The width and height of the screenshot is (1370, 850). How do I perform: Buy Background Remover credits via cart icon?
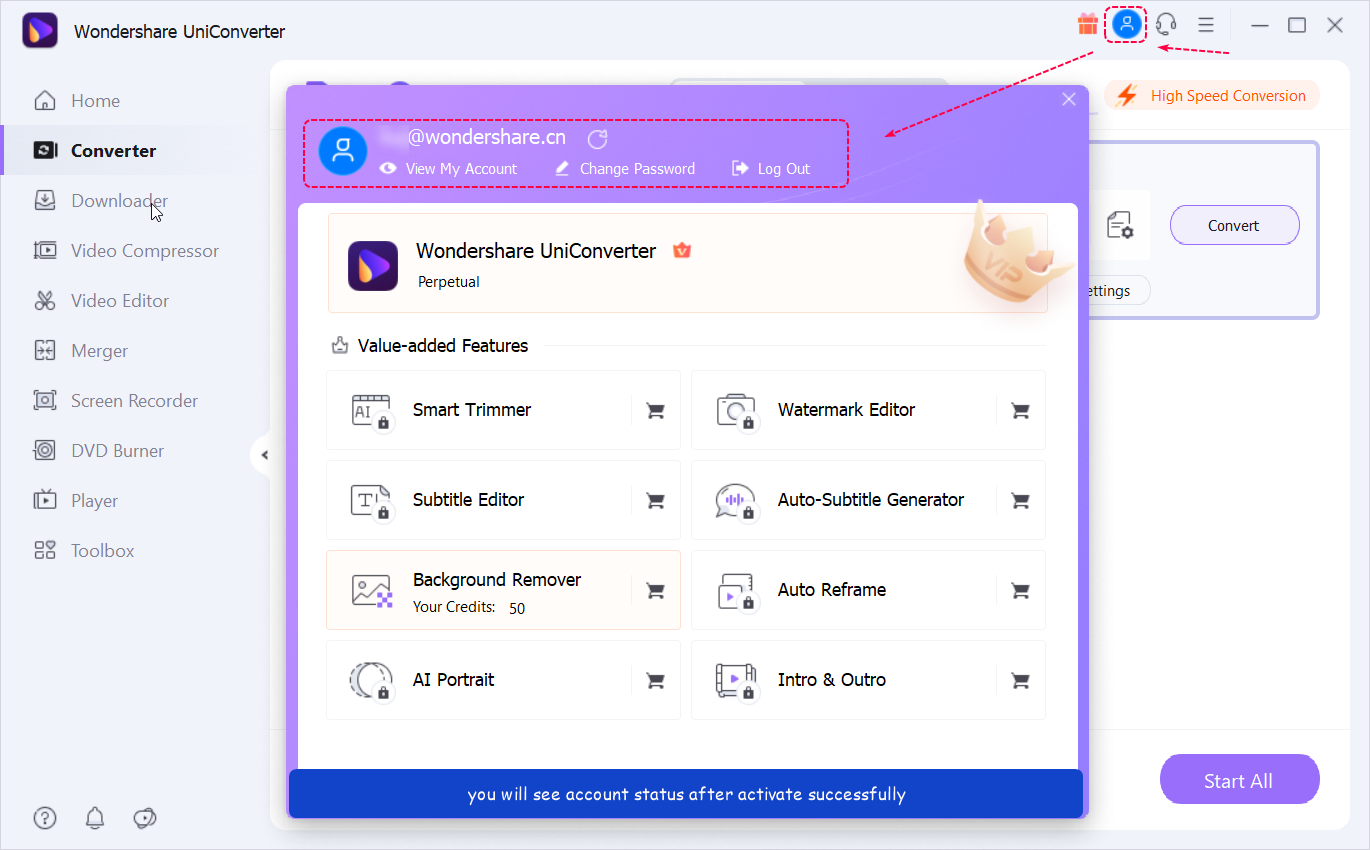[x=656, y=590]
